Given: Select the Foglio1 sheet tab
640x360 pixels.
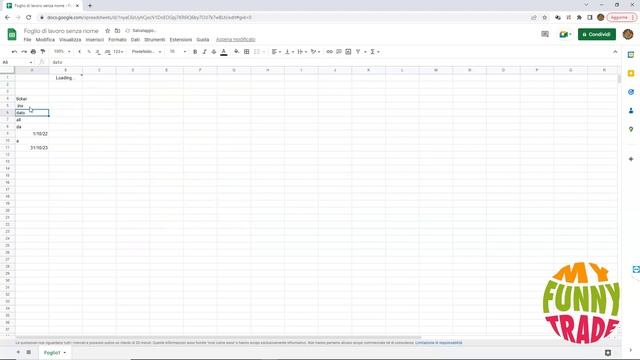Looking at the screenshot, I should 52,353.
